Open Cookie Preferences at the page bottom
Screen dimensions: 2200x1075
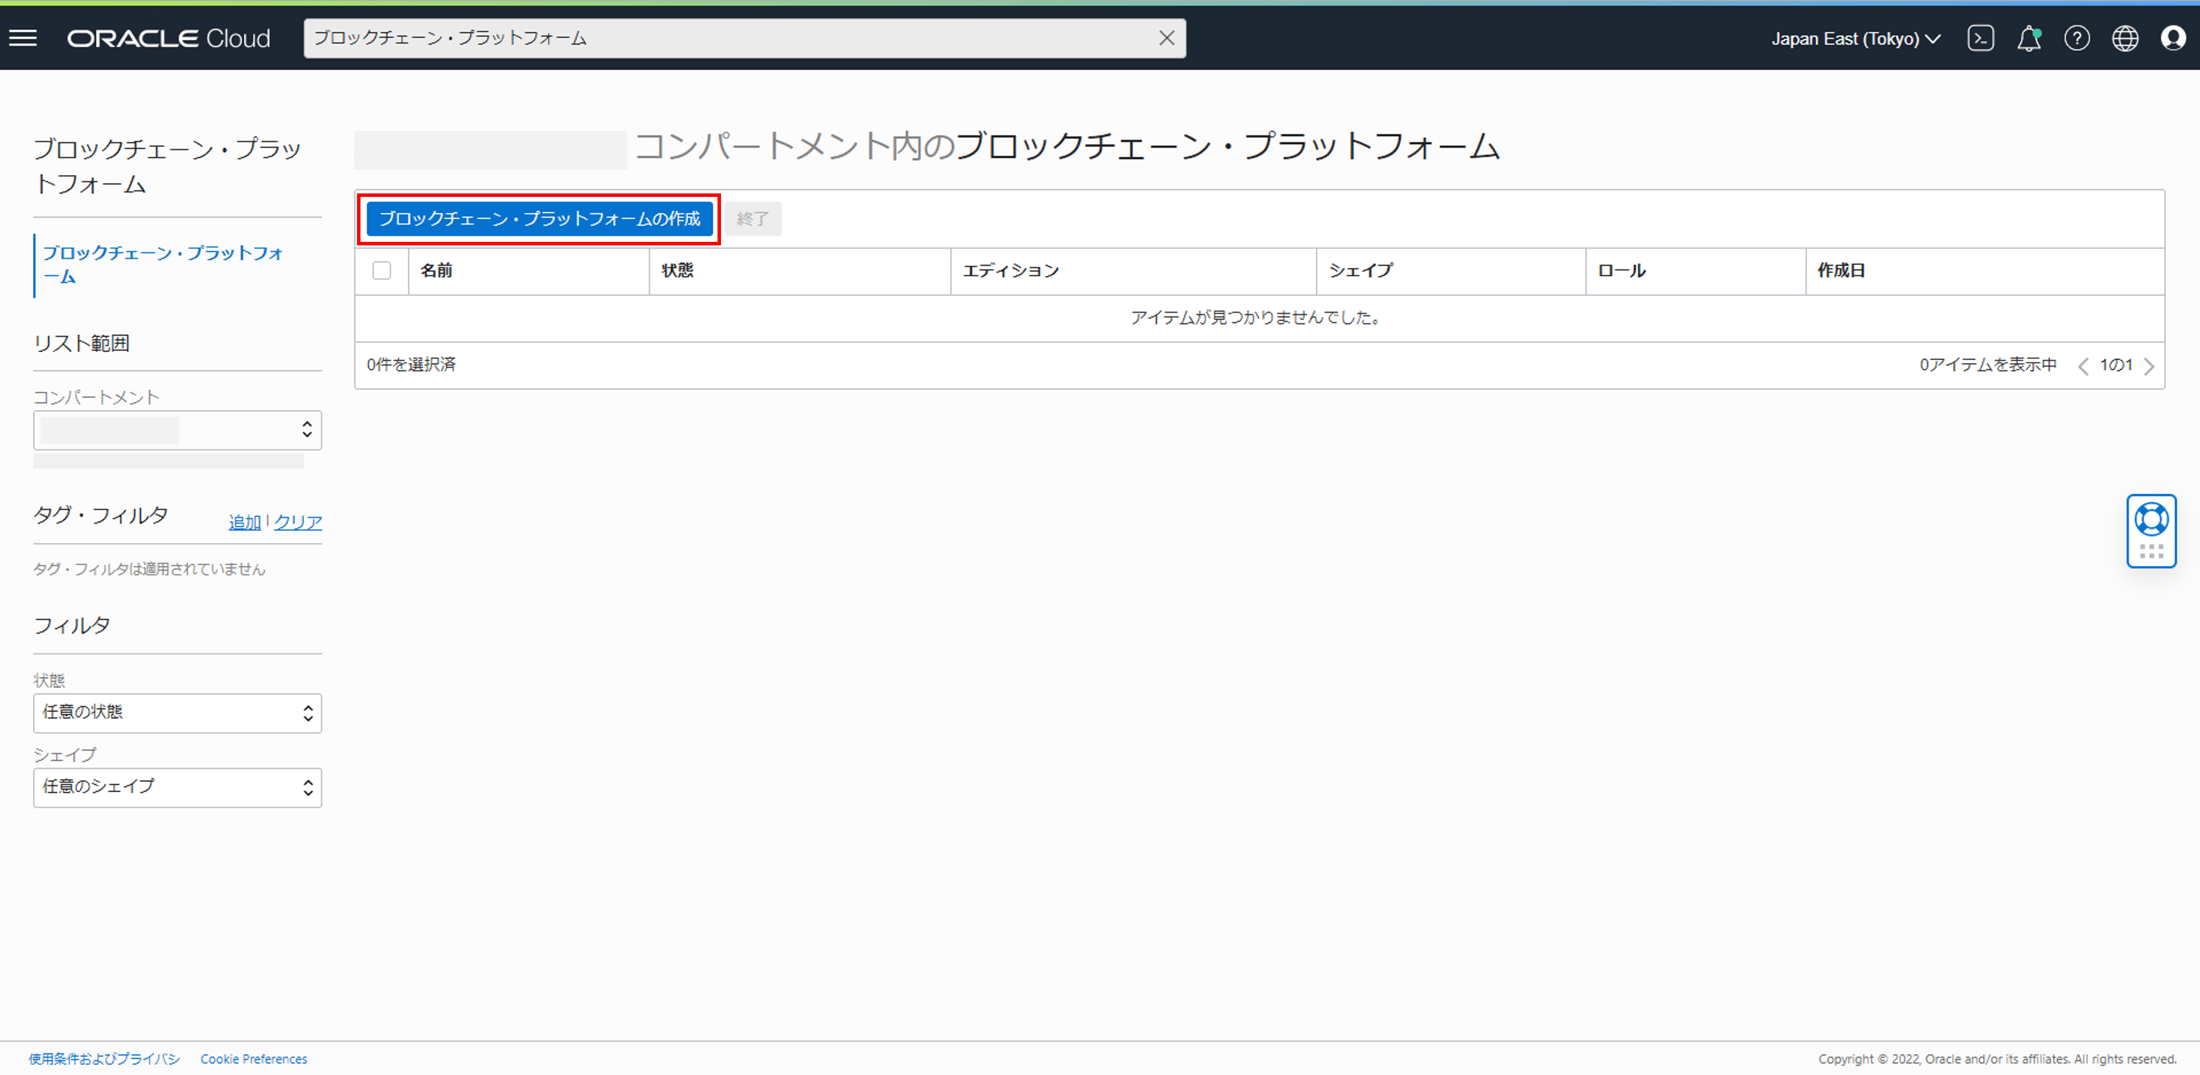coord(254,1058)
